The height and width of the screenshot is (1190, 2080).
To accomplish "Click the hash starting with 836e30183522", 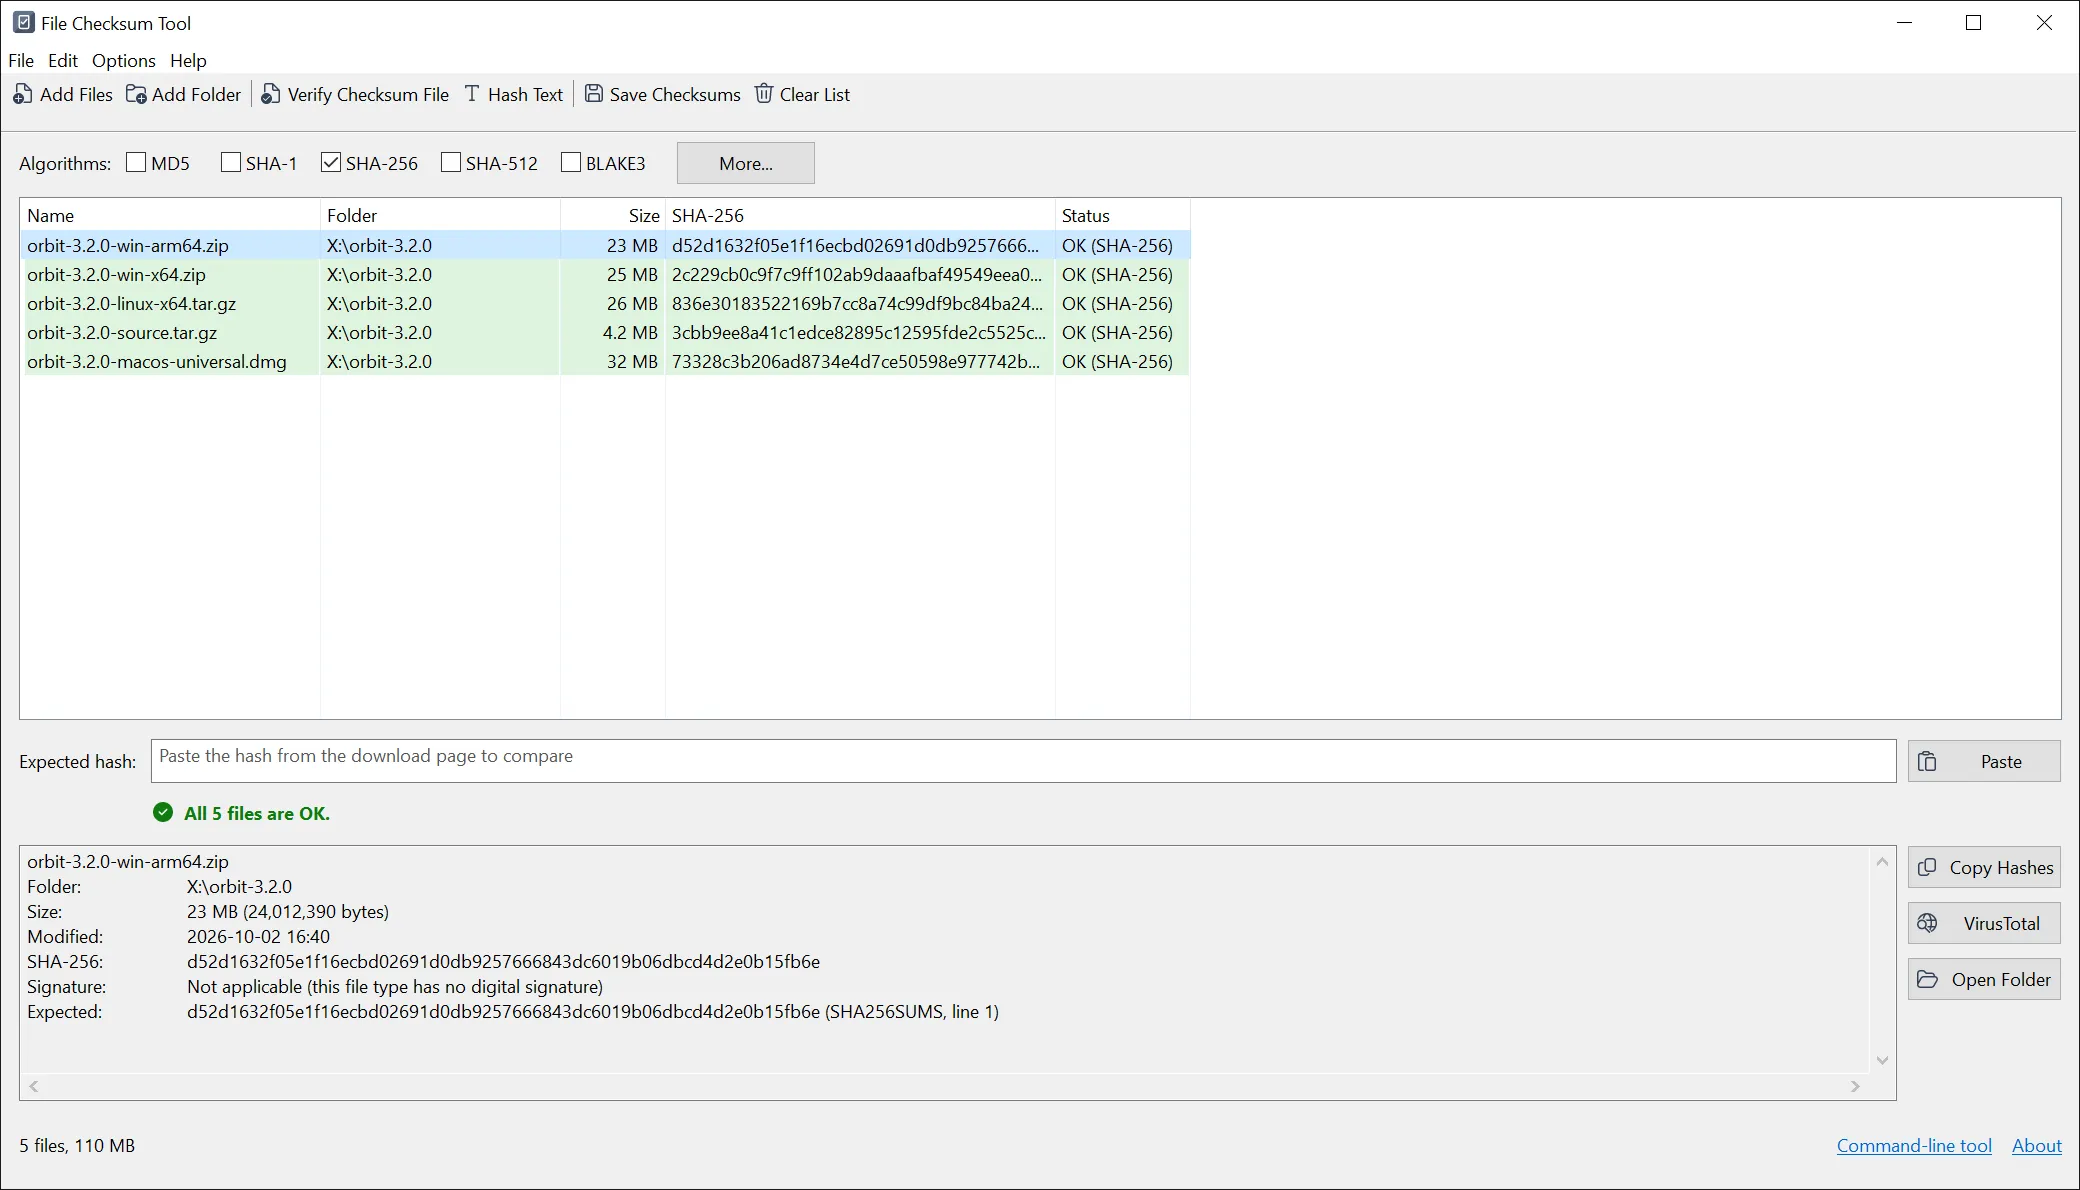I will [857, 303].
